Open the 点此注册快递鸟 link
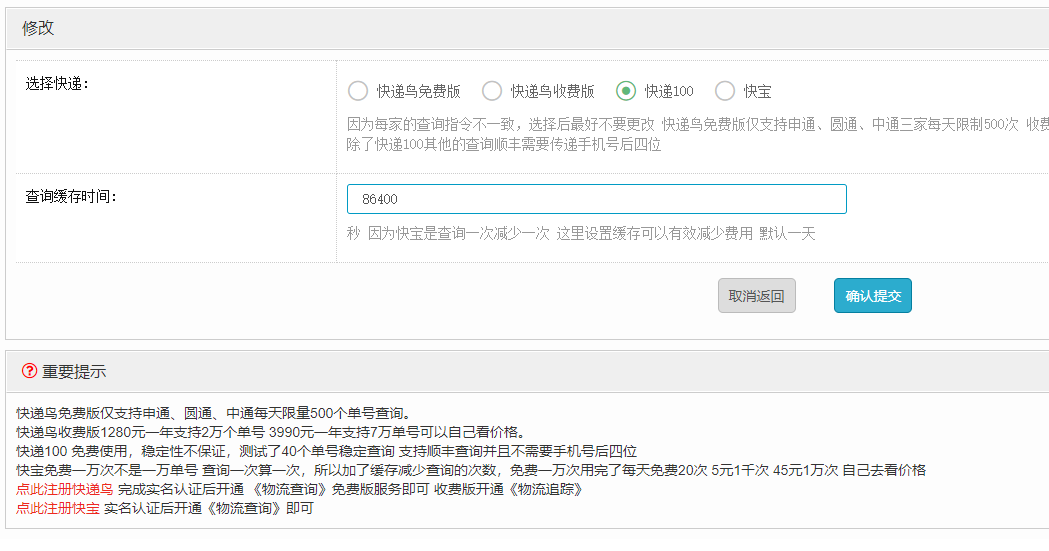The width and height of the screenshot is (1049, 551). click(x=64, y=489)
